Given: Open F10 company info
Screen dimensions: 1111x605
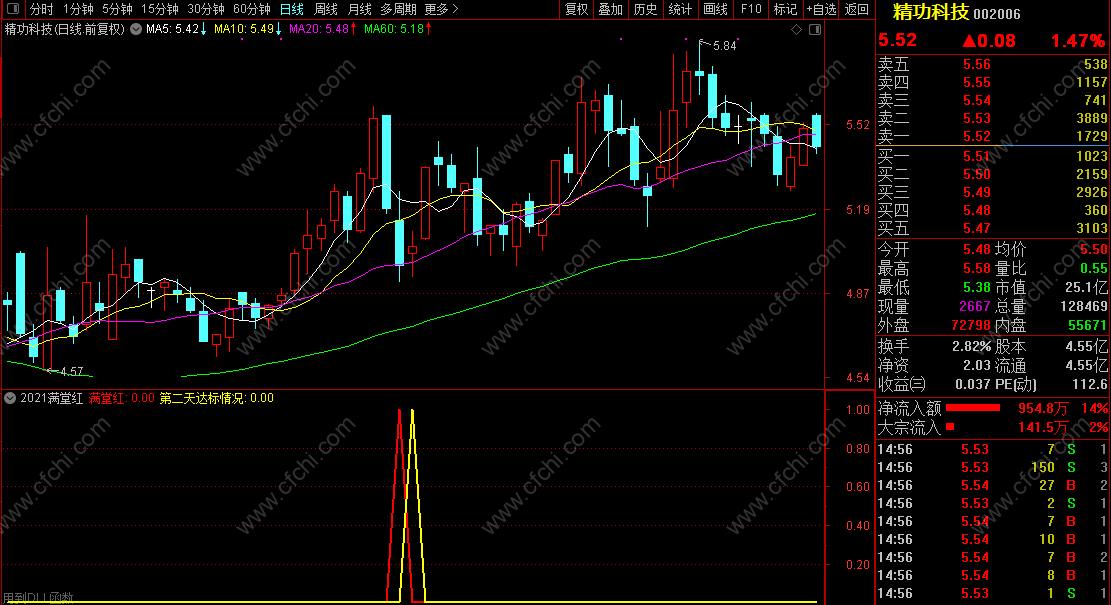Looking at the screenshot, I should pos(750,9).
